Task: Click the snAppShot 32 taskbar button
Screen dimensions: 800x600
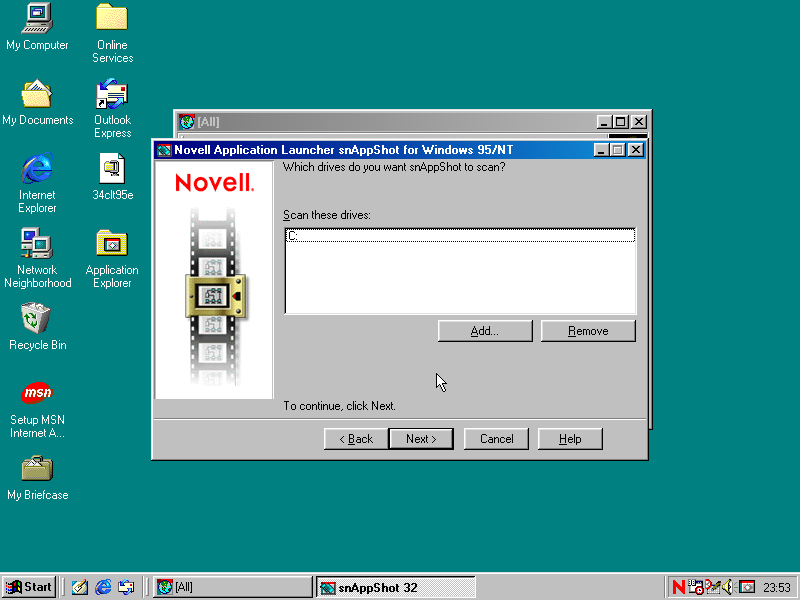Action: [396, 587]
